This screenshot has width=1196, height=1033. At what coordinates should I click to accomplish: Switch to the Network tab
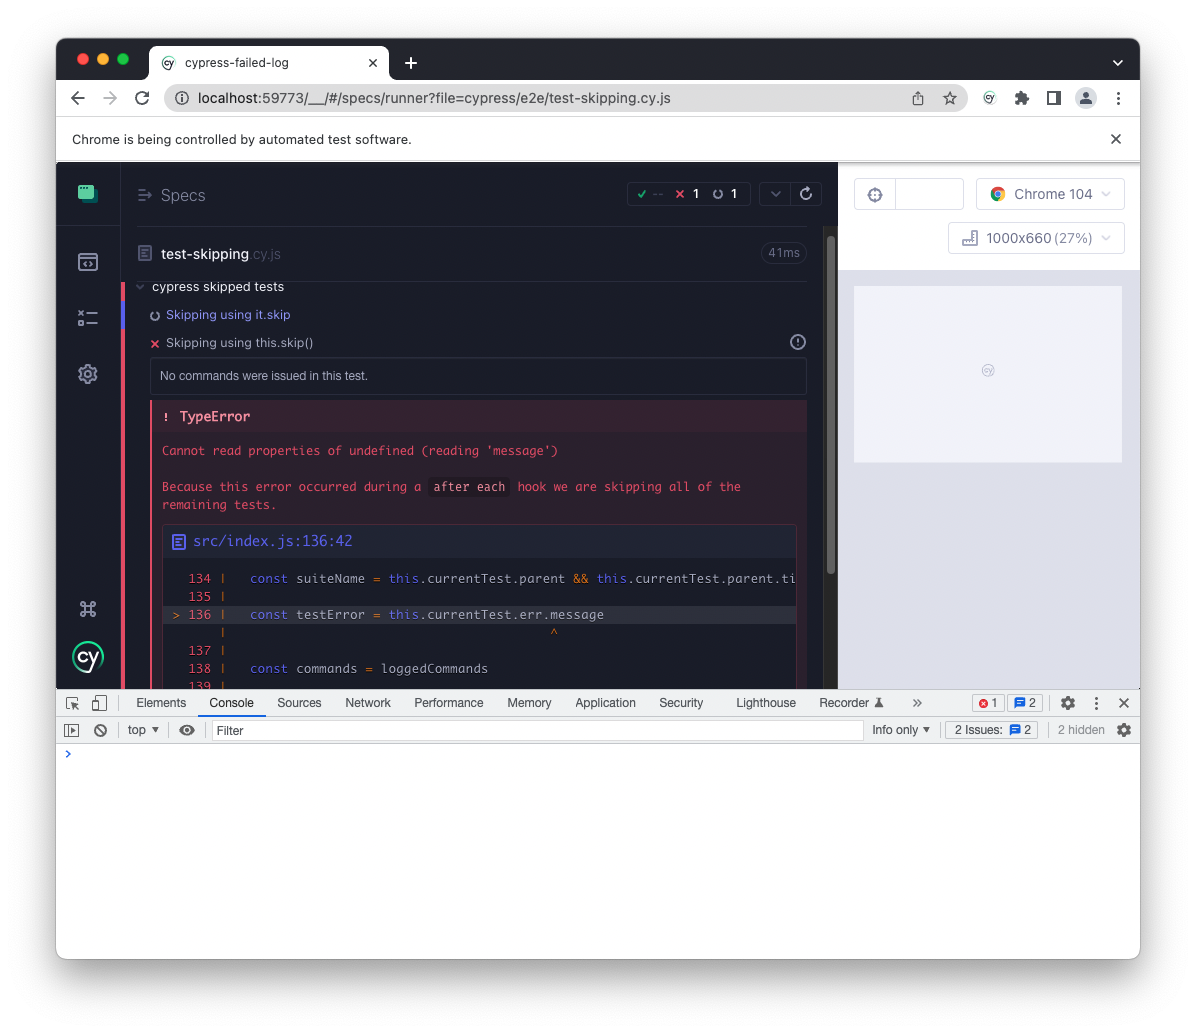point(368,703)
